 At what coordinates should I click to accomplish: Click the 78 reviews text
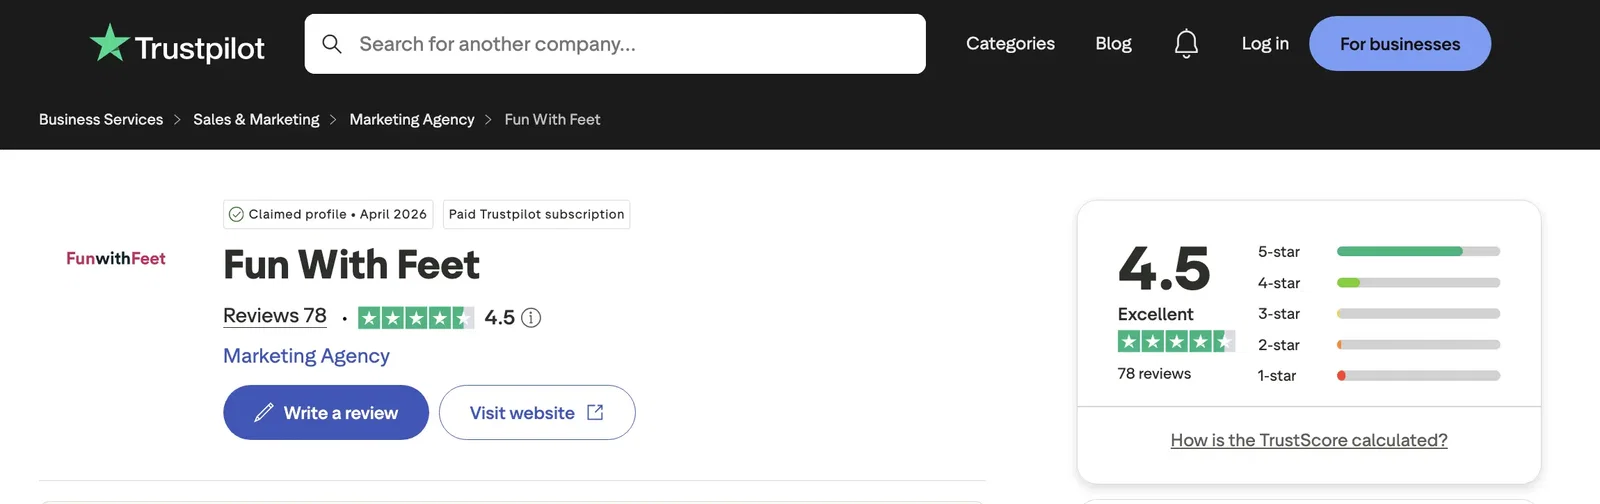1154,374
